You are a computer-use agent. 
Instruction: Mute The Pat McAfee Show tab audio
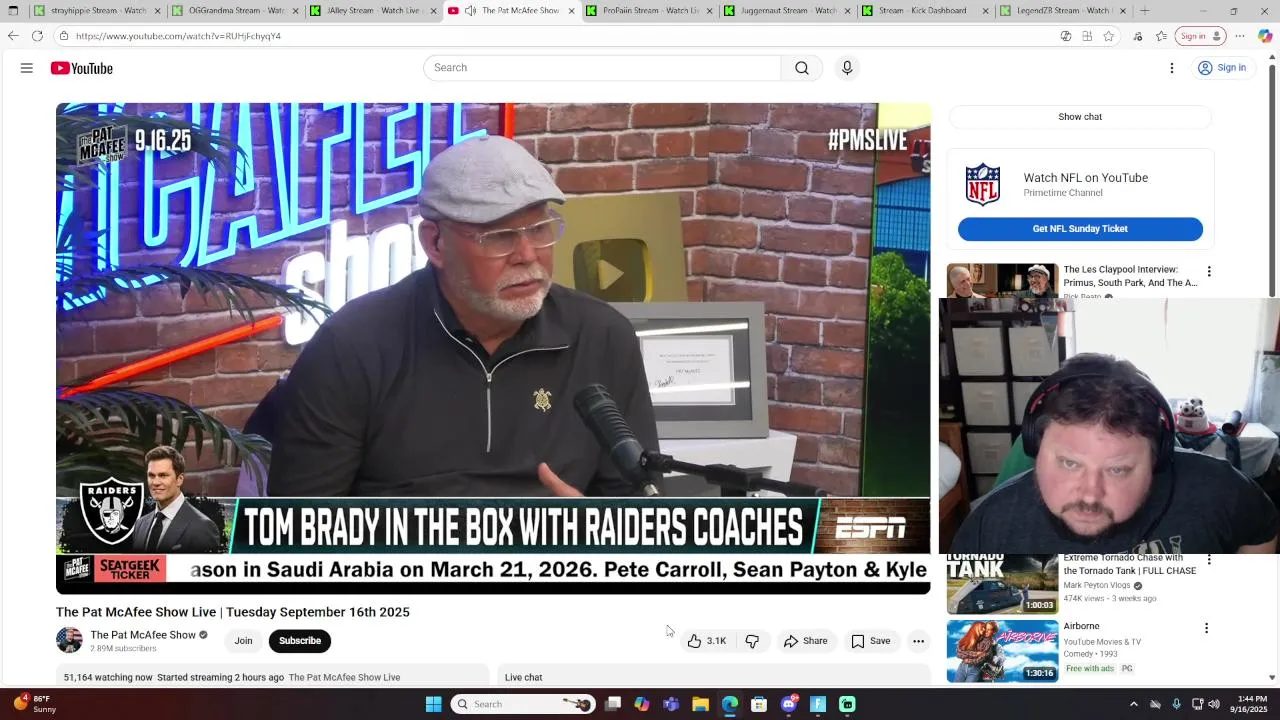470,11
